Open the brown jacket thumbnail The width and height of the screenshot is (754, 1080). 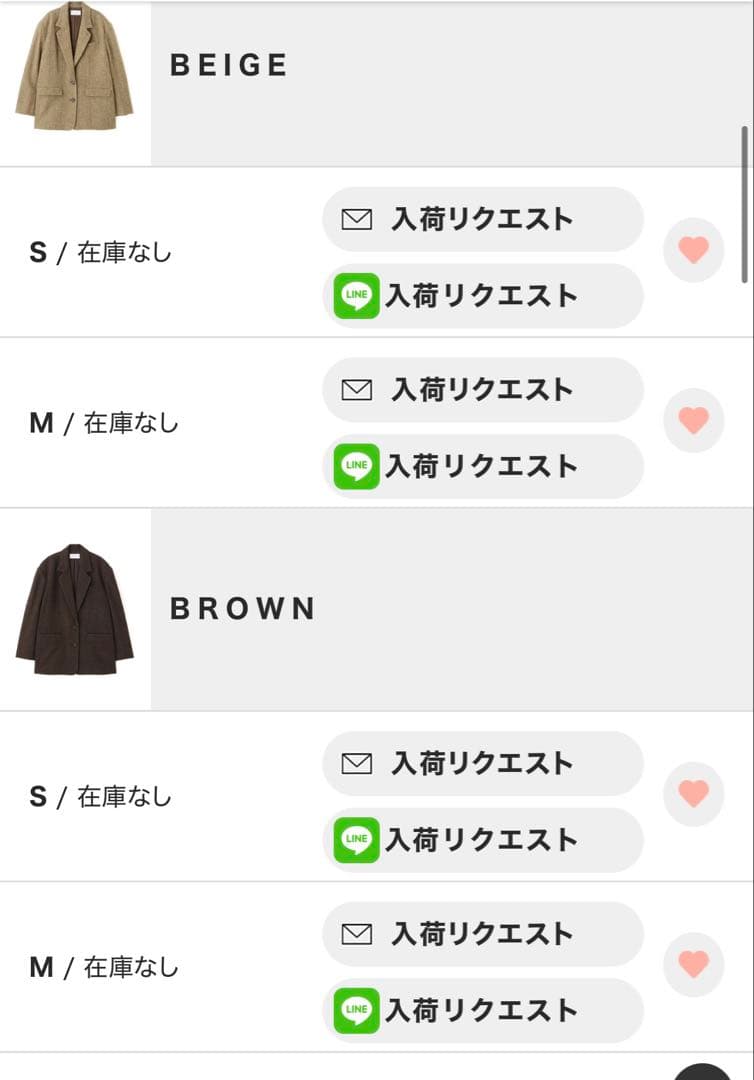click(74, 610)
